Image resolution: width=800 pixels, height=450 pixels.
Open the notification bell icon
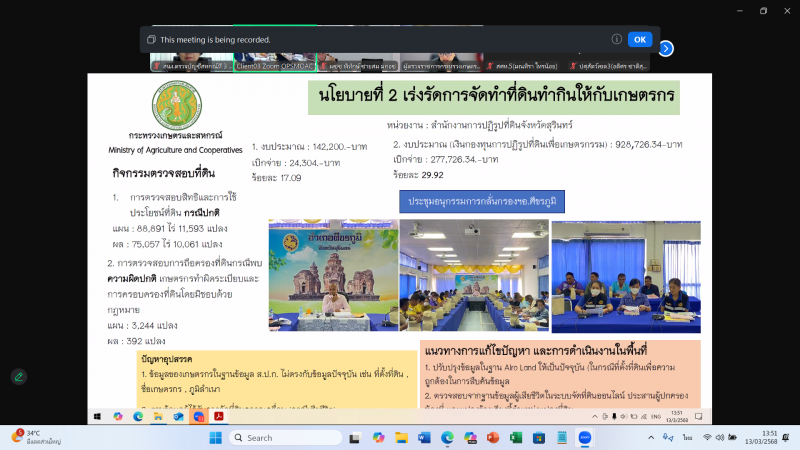coord(786,438)
